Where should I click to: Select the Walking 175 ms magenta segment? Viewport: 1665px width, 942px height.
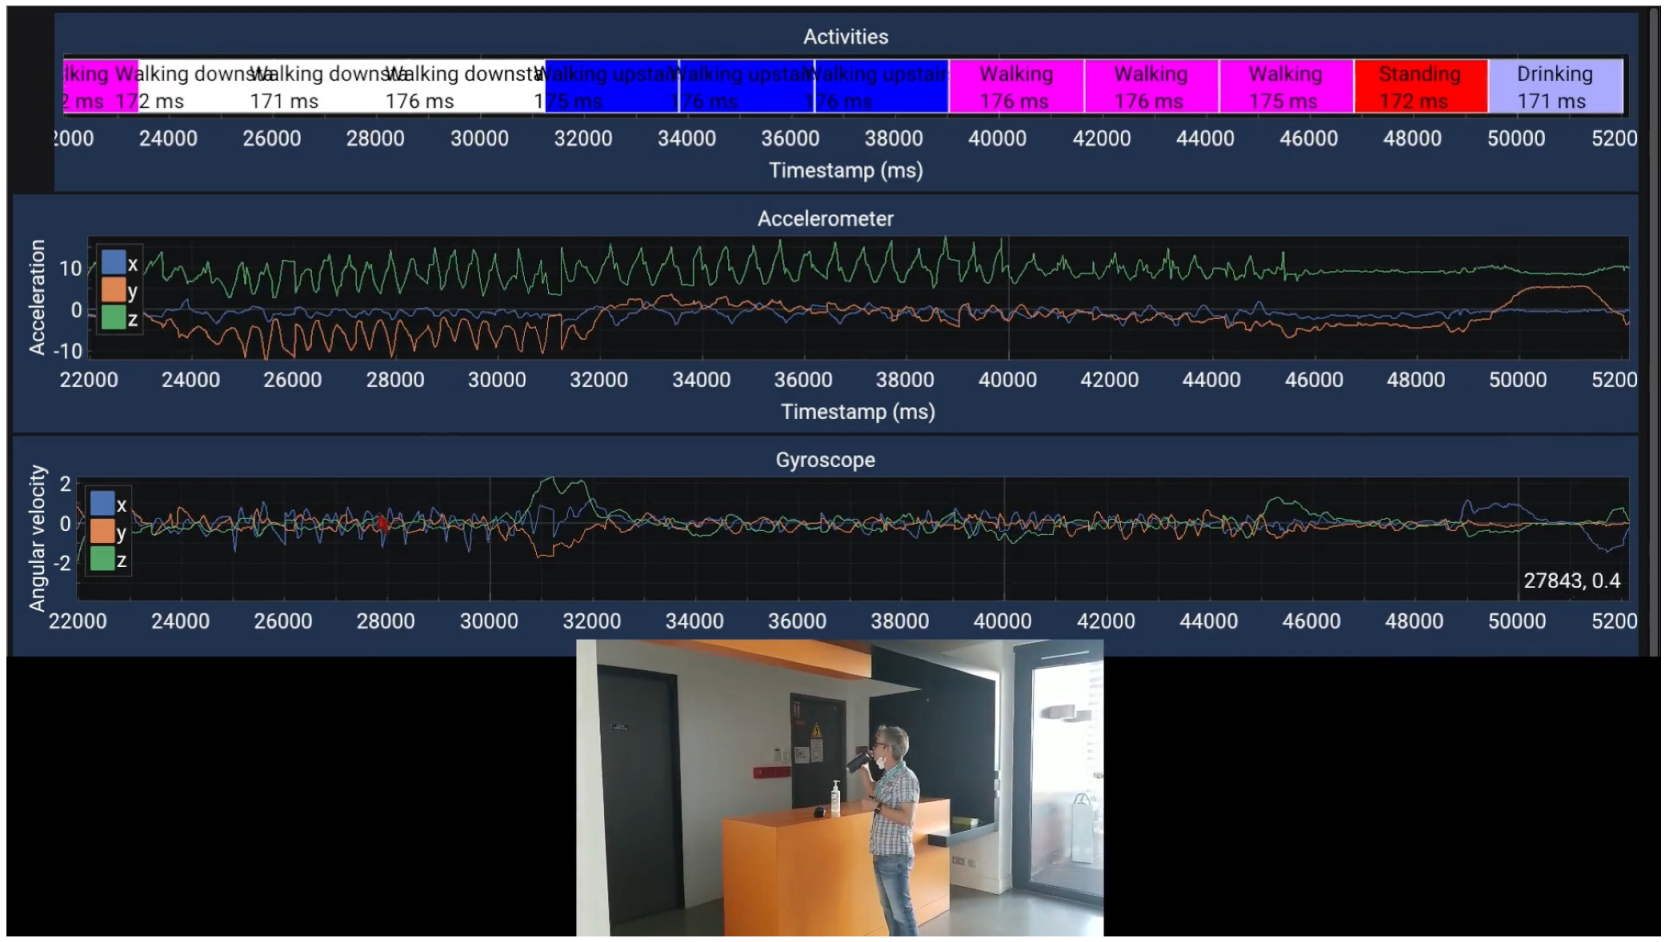coord(1285,87)
